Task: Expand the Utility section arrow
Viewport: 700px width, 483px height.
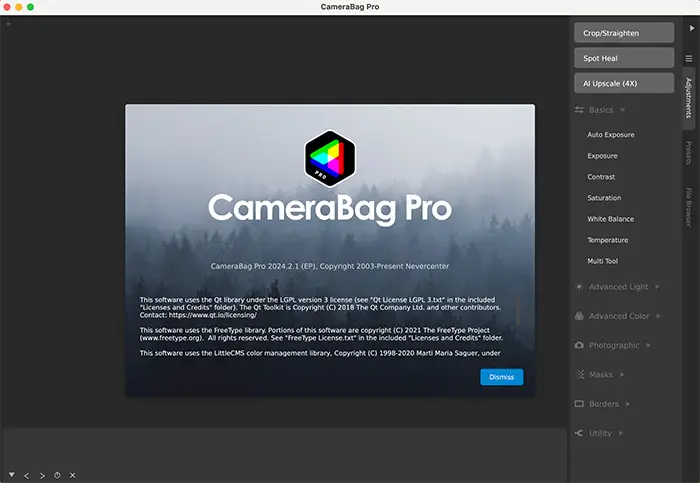Action: (621, 433)
